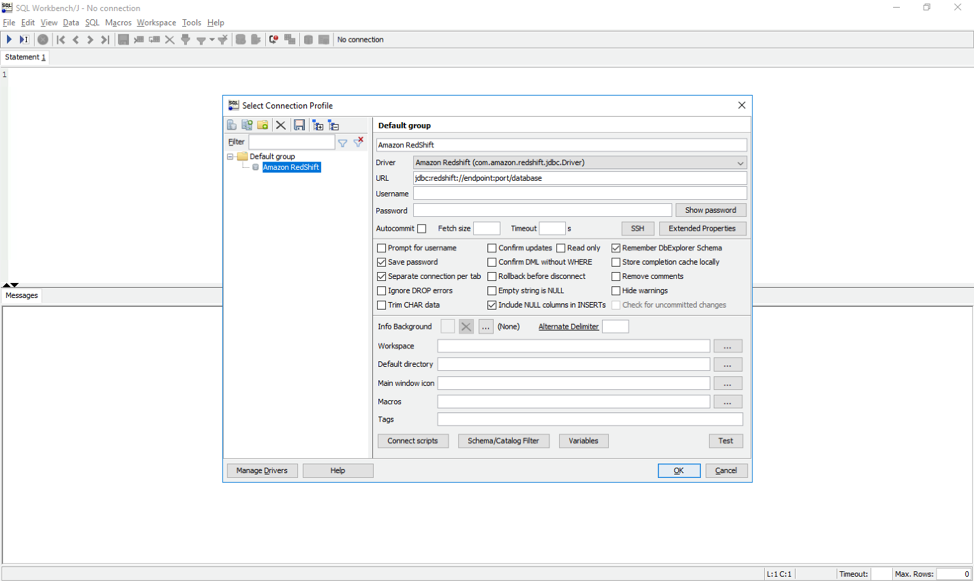Go to next row arrow icon

[90, 39]
